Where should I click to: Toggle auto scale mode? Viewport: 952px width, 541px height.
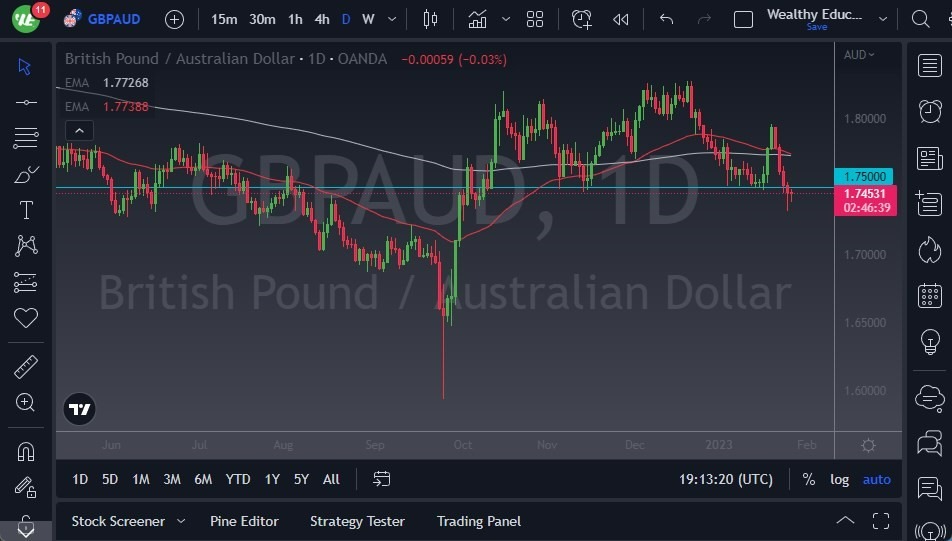tap(877, 479)
